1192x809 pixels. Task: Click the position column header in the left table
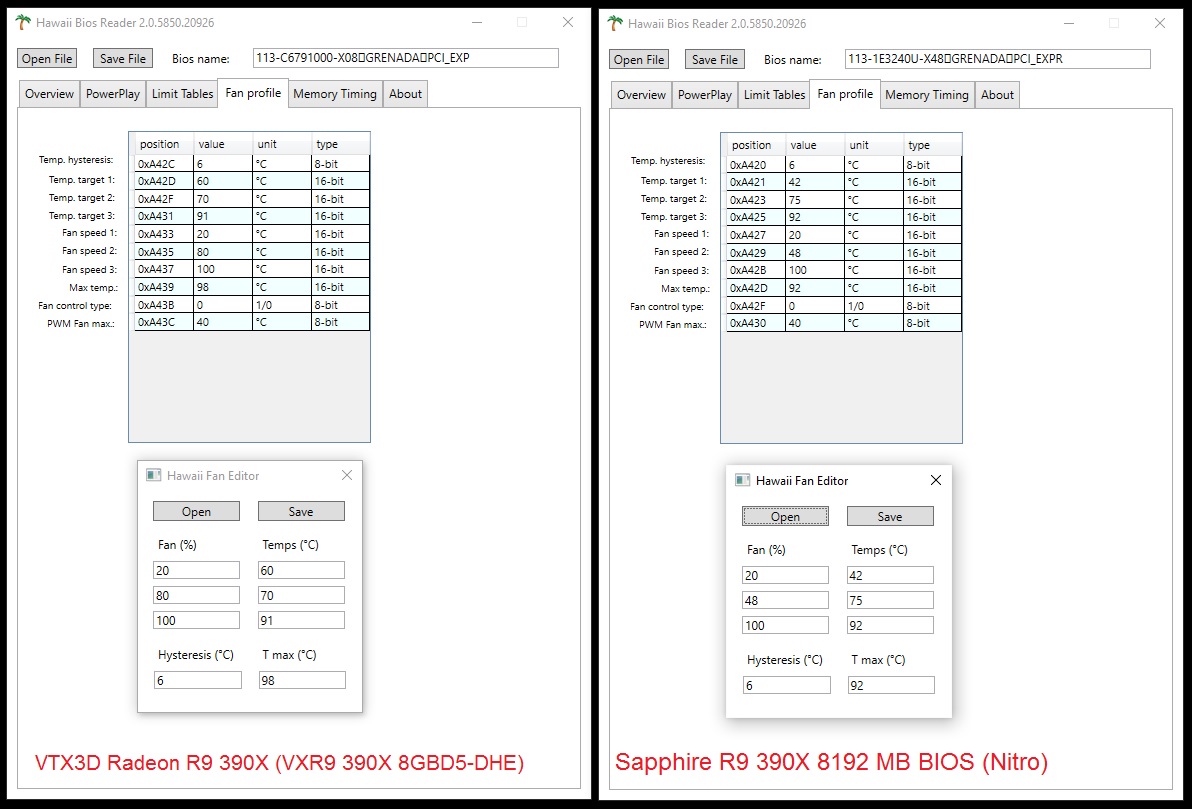click(x=164, y=144)
